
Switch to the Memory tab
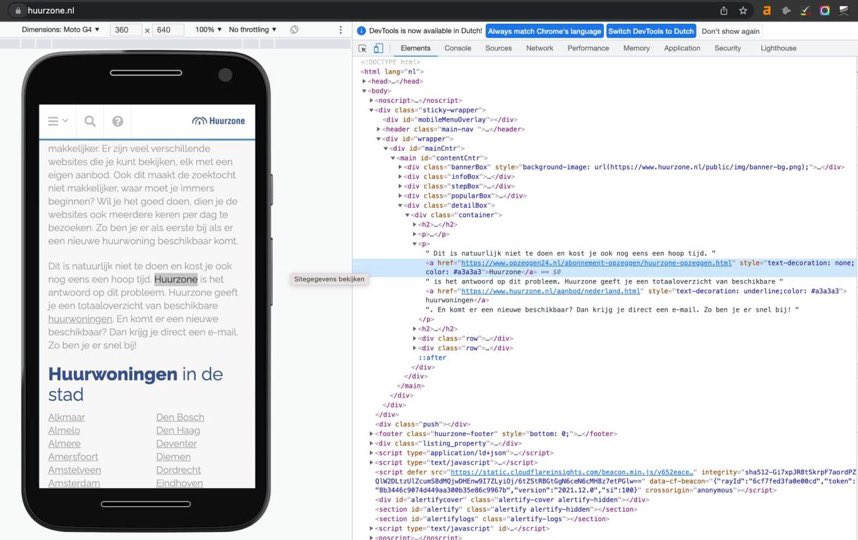636,48
